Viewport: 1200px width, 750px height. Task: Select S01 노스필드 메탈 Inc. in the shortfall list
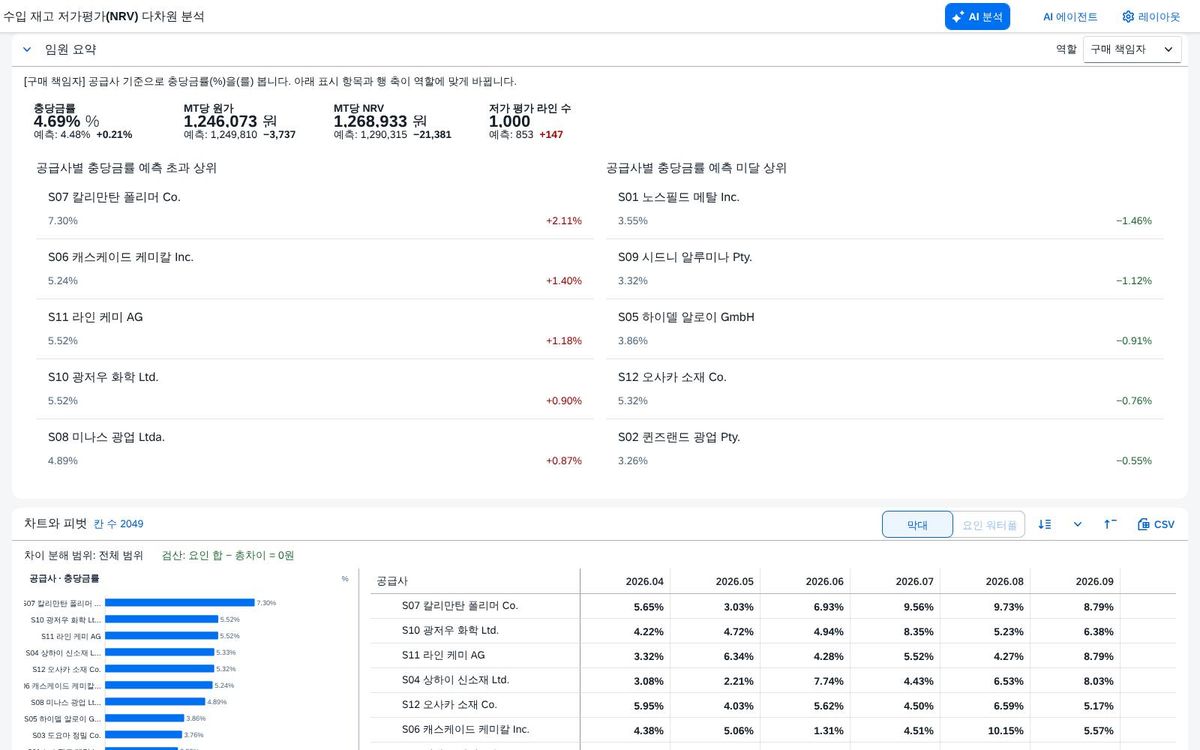coord(885,209)
